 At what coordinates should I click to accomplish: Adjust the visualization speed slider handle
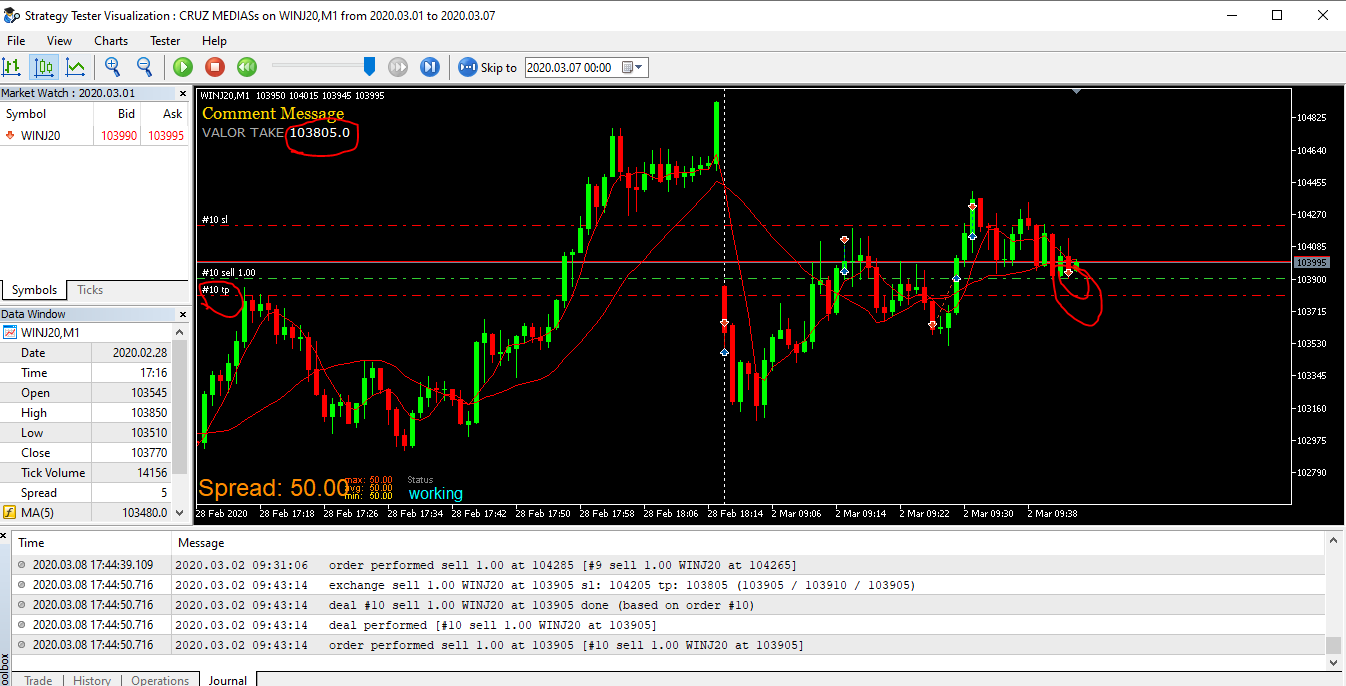tap(369, 66)
